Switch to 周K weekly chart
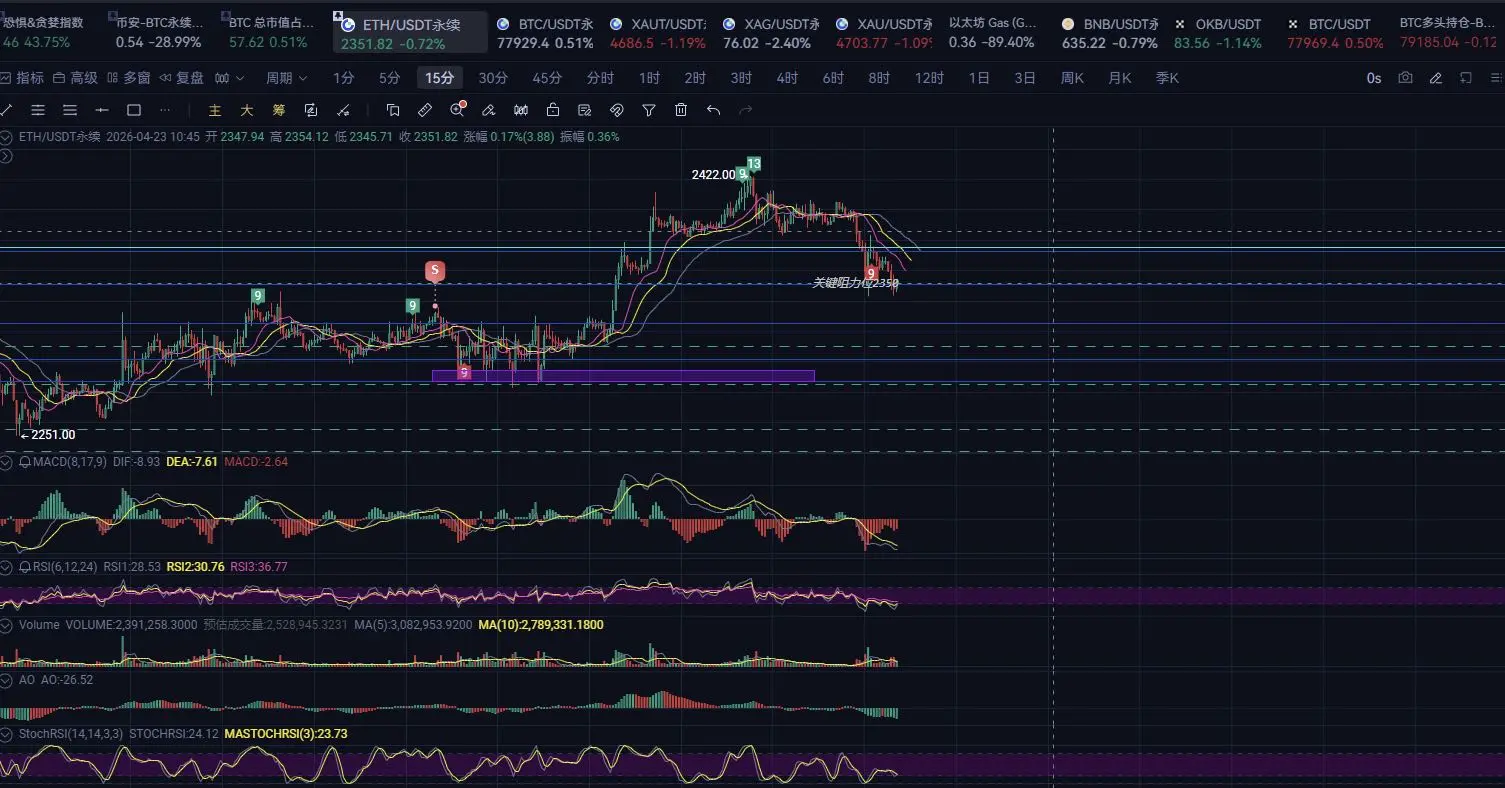The height and width of the screenshot is (788, 1505). 1072,78
